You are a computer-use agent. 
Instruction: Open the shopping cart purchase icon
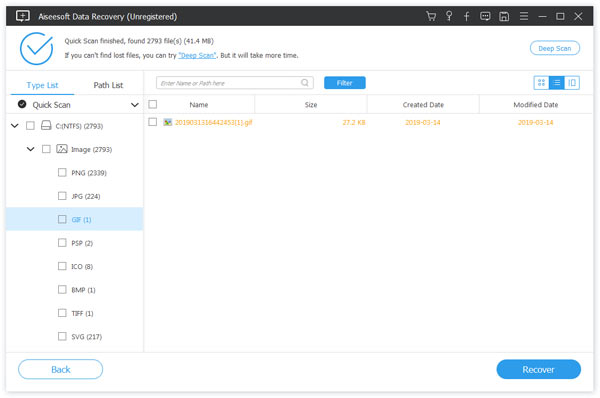[431, 16]
